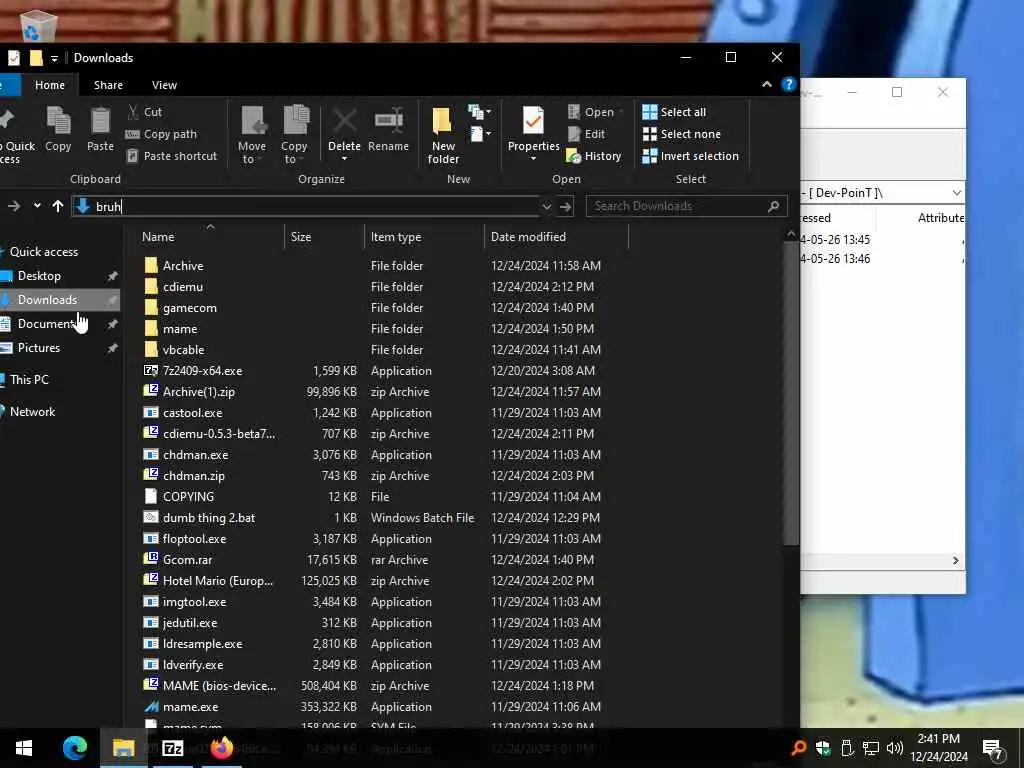Click the Copy icon in Clipboard group
1024x768 pixels.
tap(58, 129)
